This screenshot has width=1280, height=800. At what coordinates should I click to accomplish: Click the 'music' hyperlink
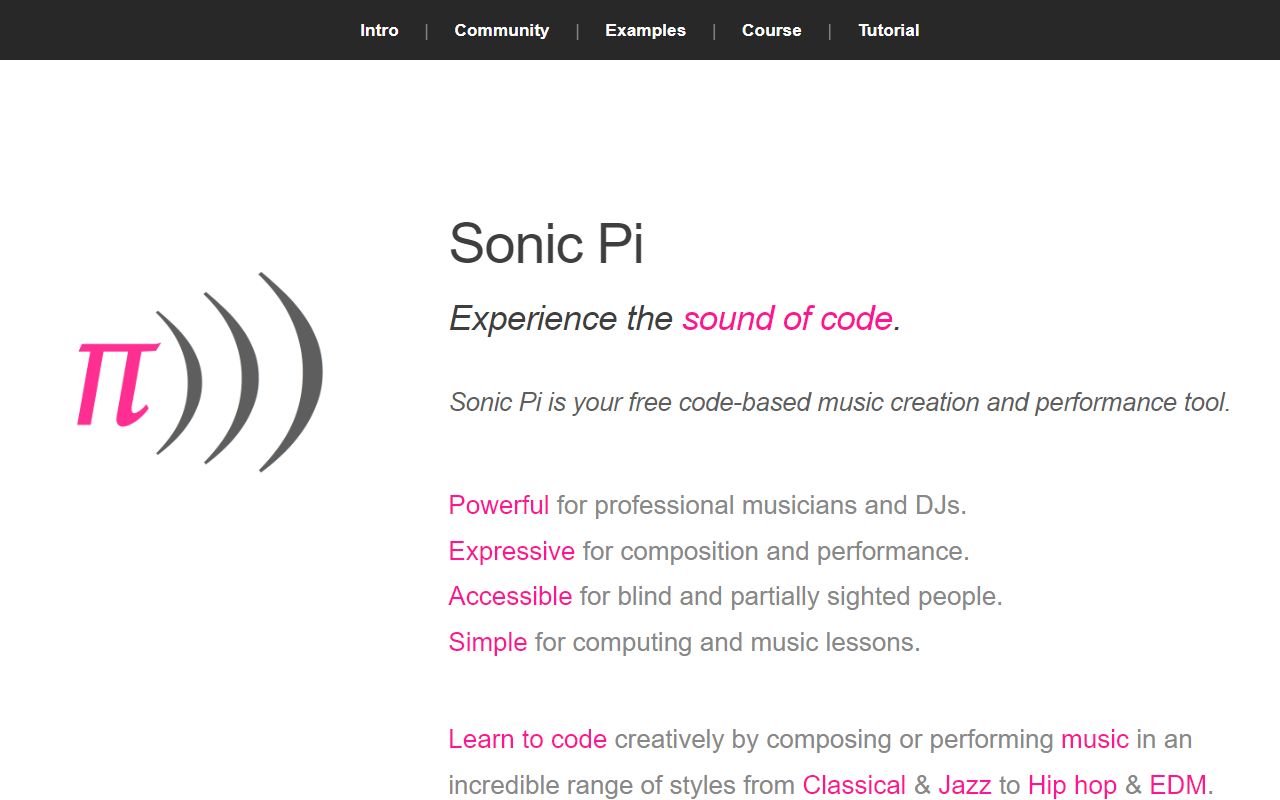coord(1095,740)
